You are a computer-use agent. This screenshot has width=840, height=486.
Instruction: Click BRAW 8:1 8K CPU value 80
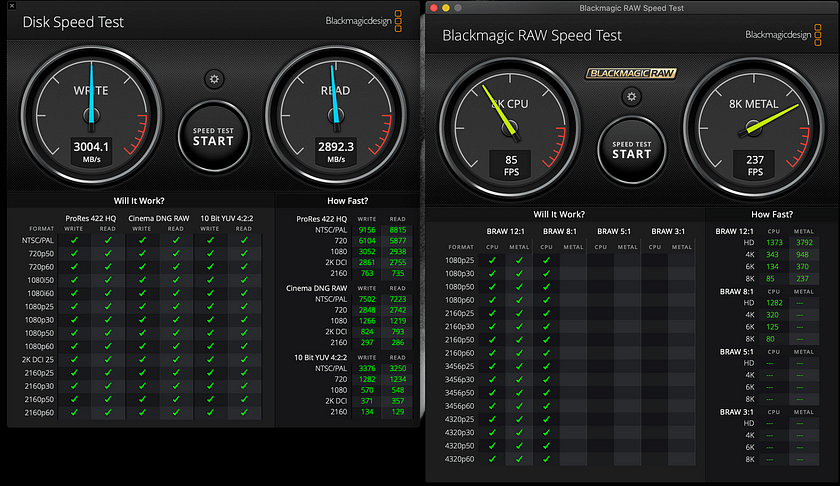[x=770, y=339]
